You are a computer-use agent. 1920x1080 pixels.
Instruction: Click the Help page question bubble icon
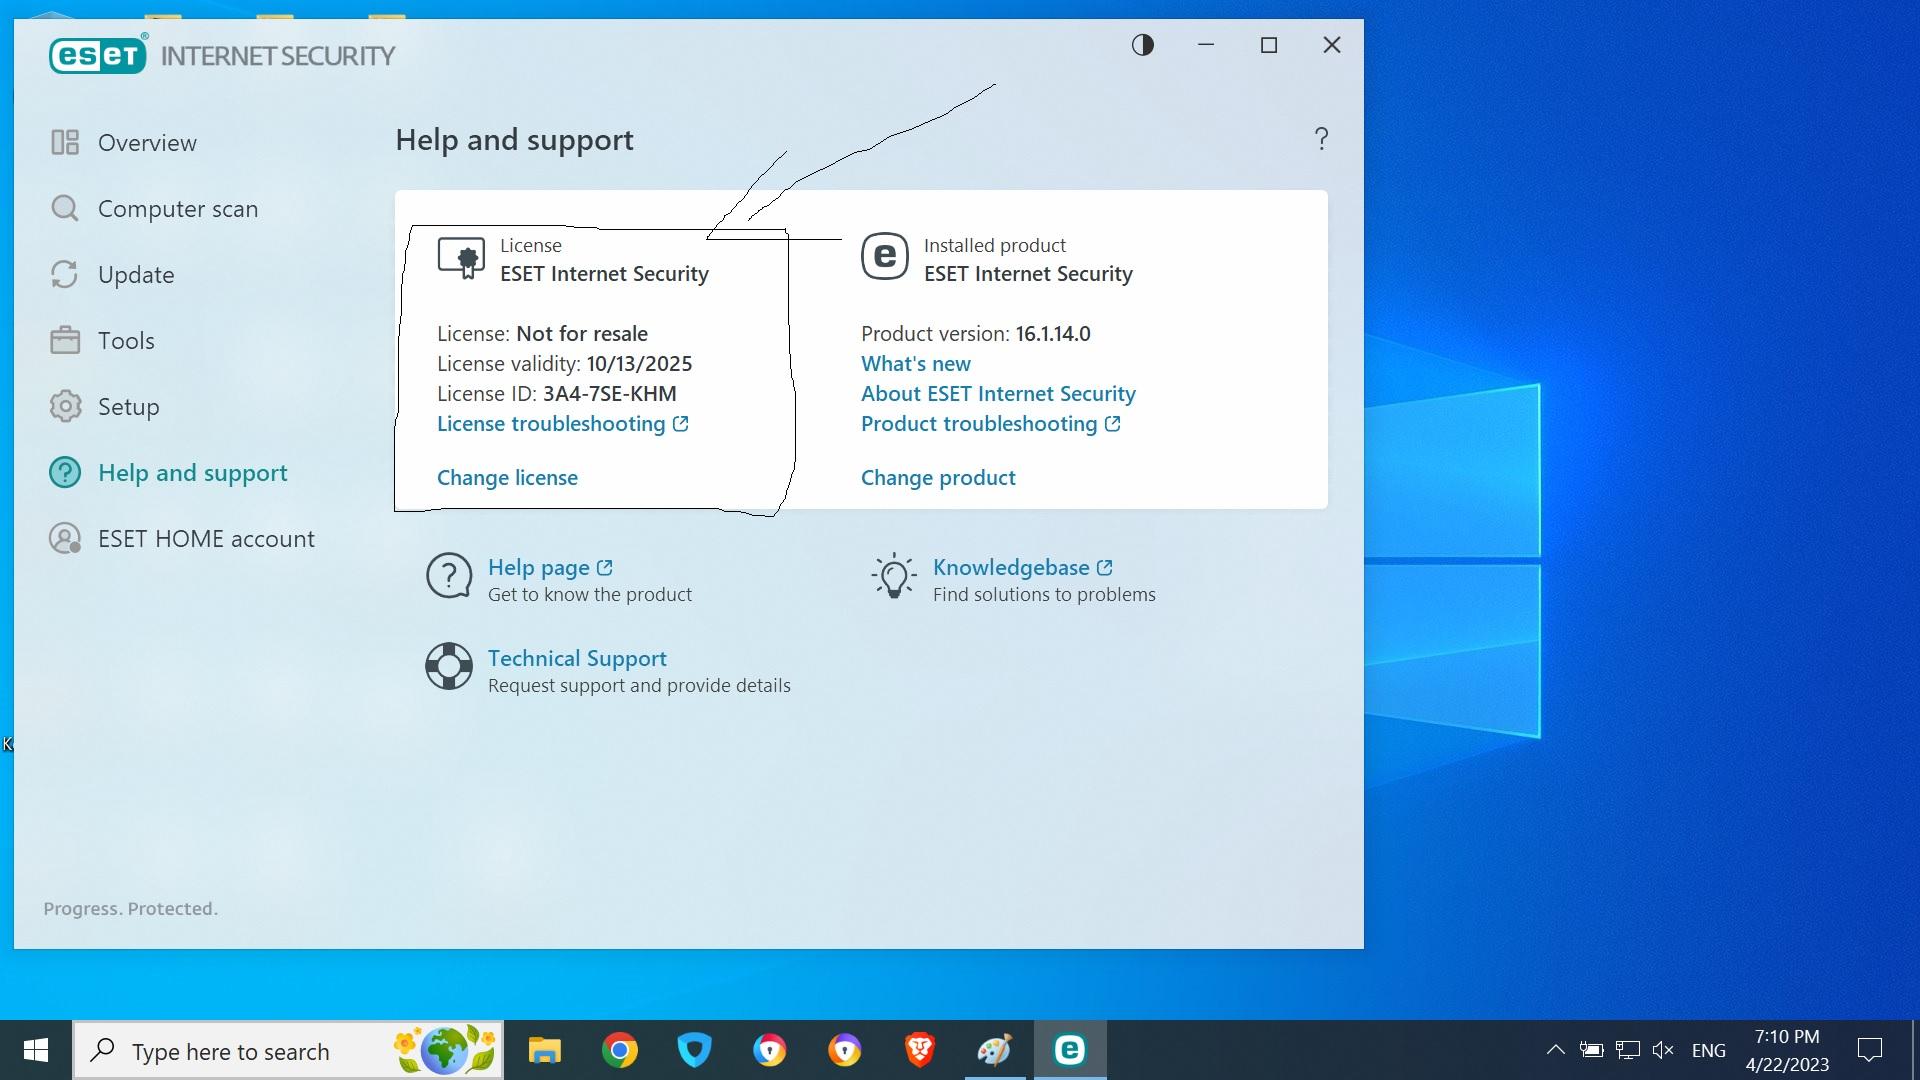(x=449, y=577)
